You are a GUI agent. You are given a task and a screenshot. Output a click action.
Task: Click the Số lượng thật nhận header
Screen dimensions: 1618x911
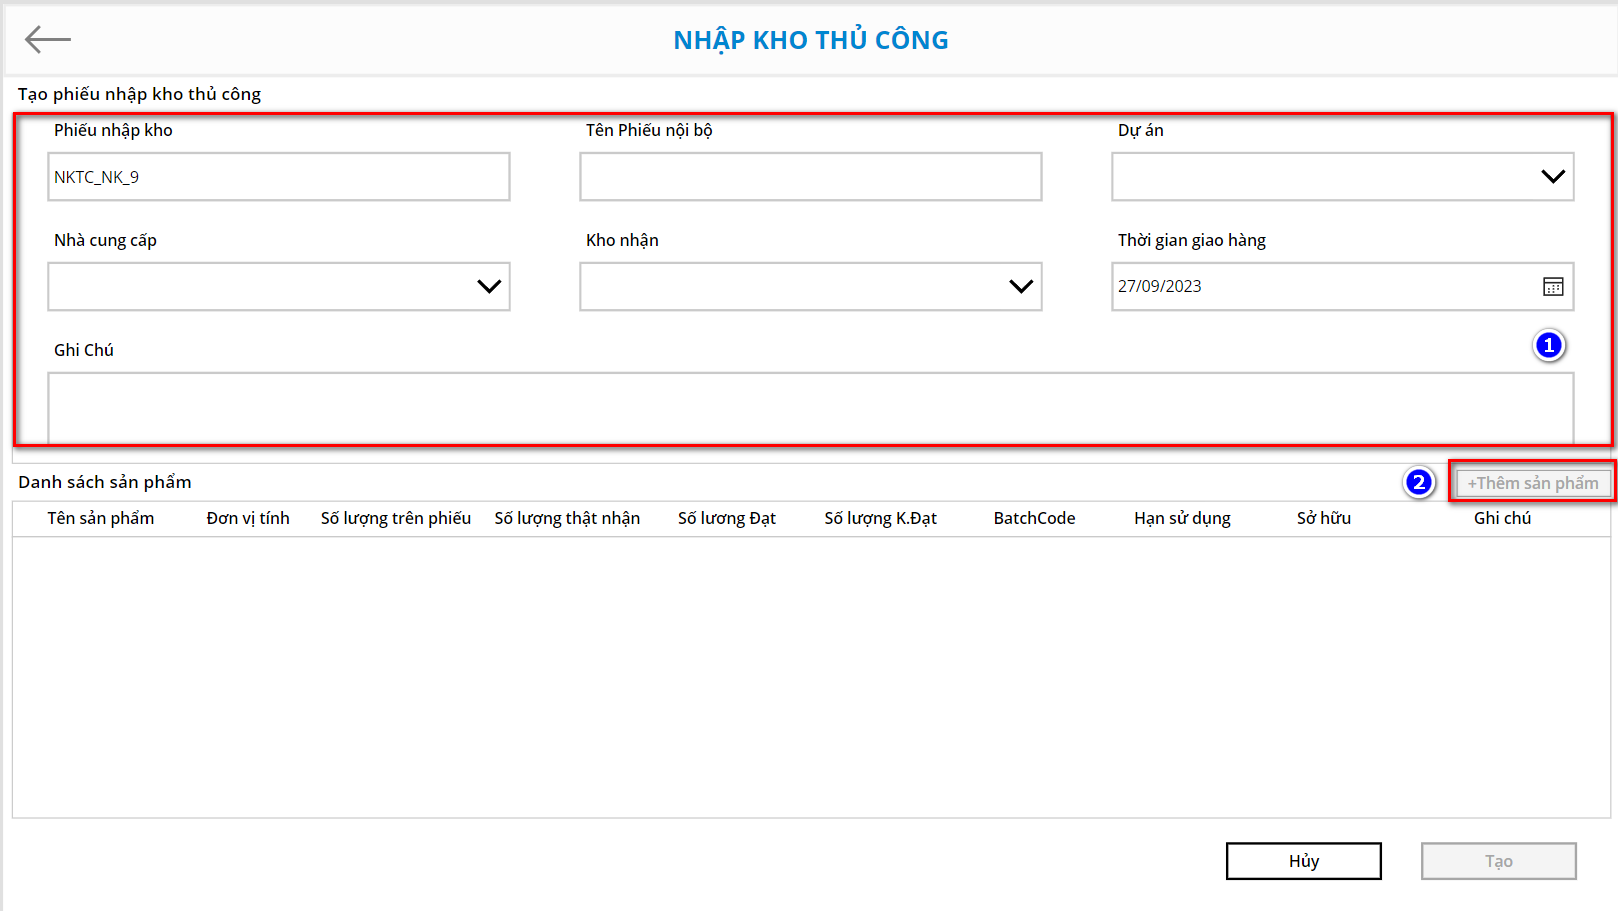(567, 518)
